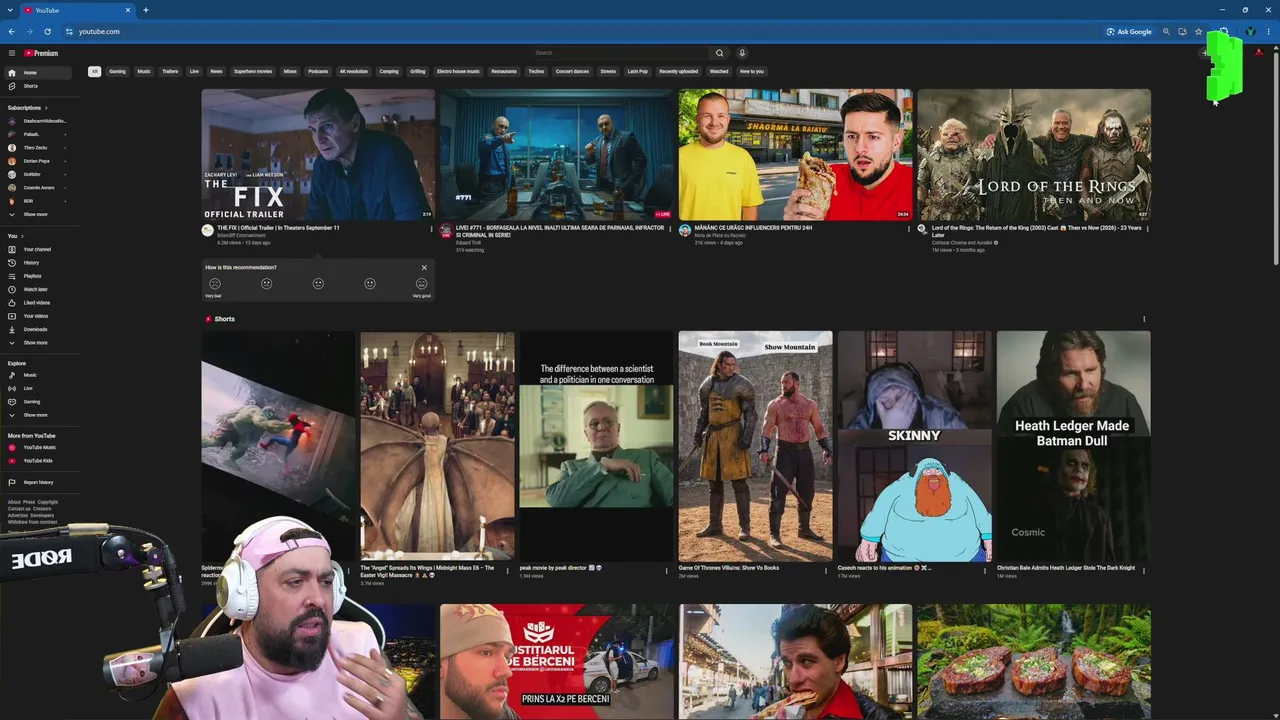Open Music under Explore

[36, 375]
